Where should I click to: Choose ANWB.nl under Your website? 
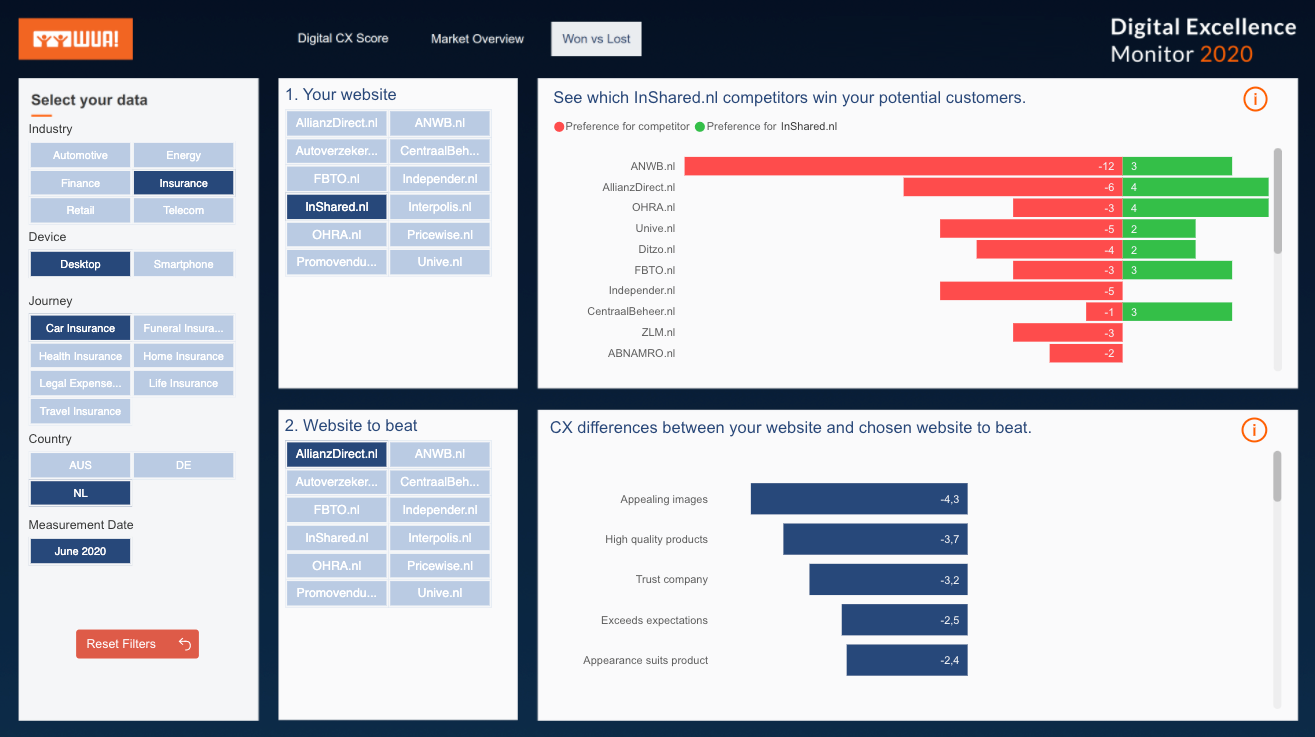pos(440,123)
